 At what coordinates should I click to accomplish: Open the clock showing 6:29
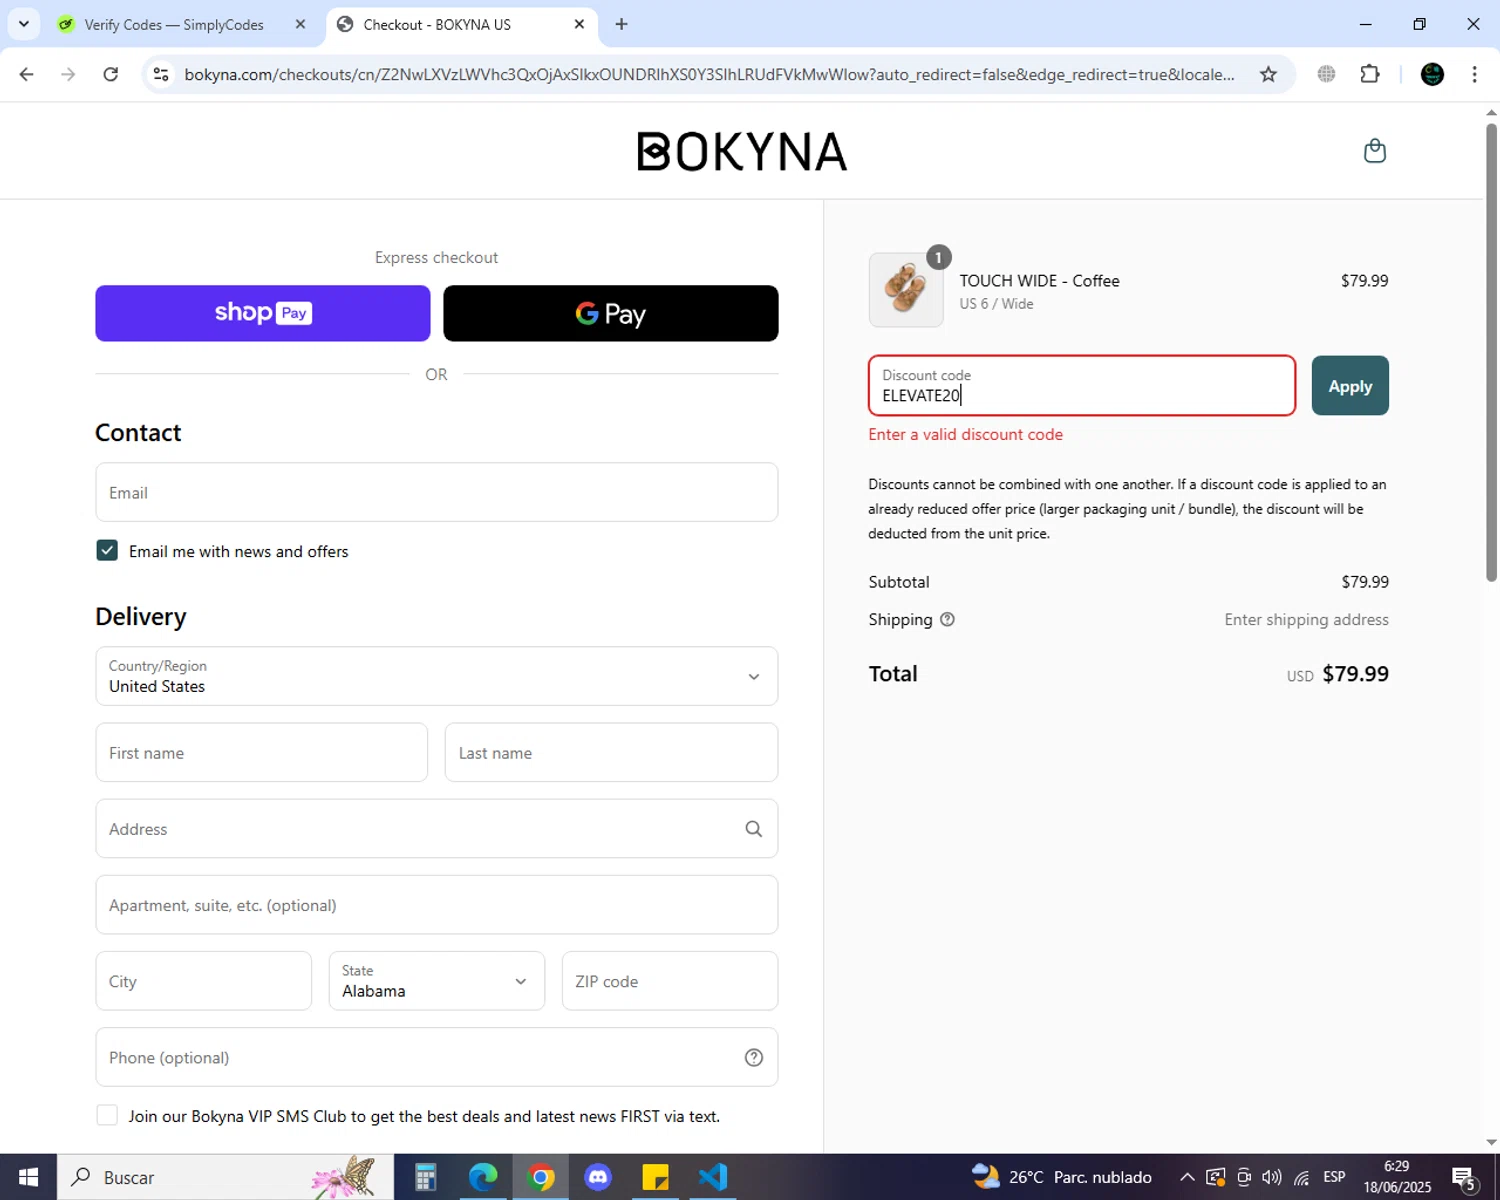coord(1397,1177)
